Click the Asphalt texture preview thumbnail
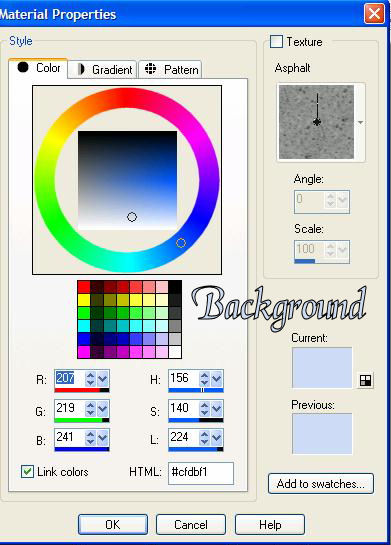 click(x=316, y=122)
